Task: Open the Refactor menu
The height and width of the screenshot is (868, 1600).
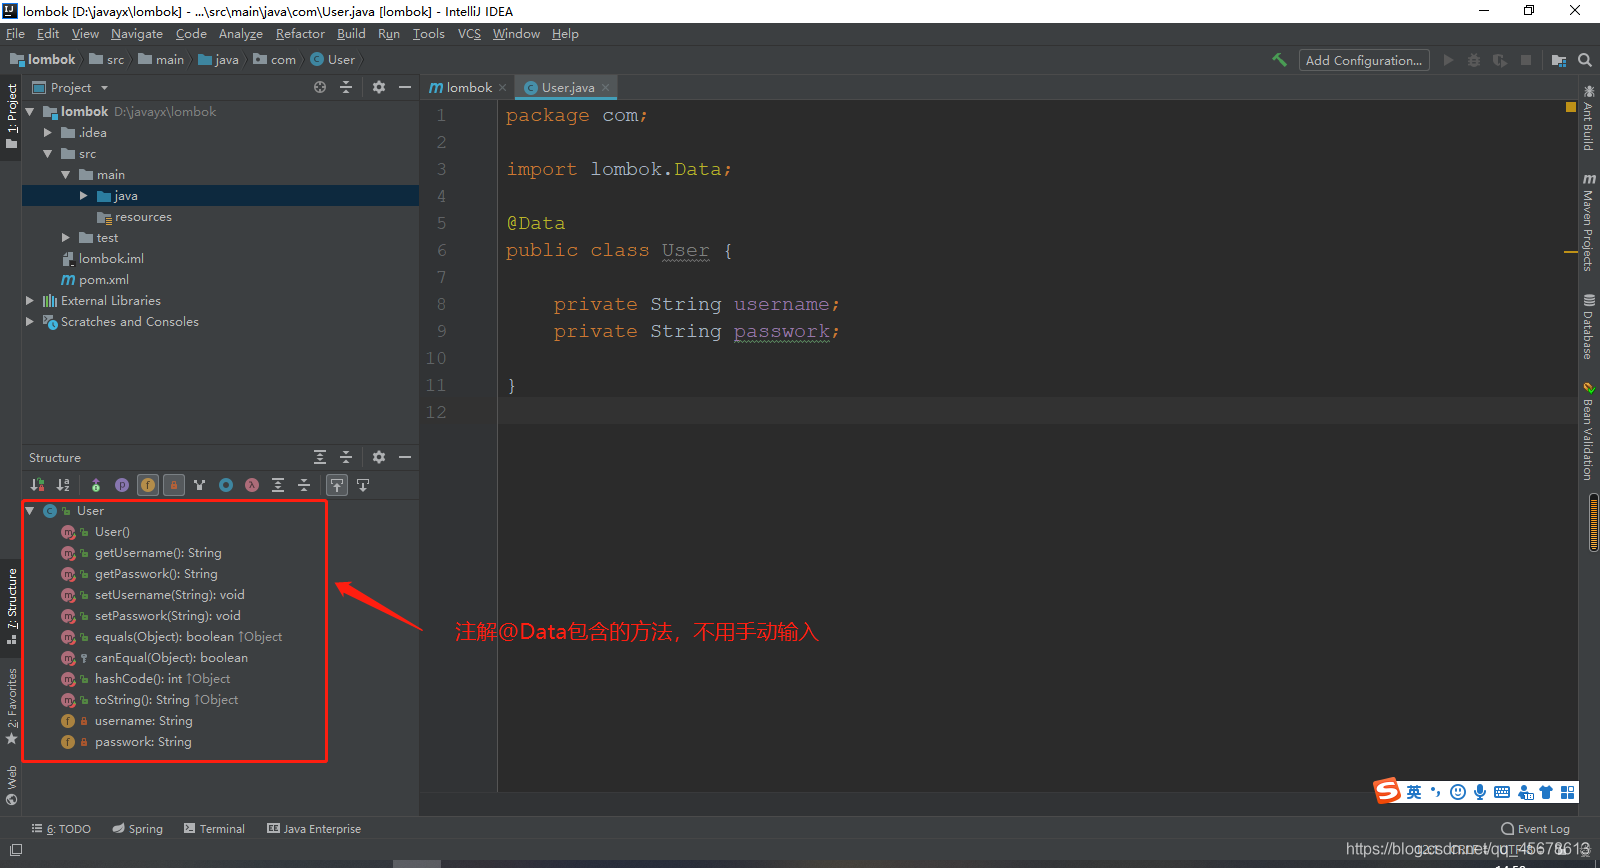Action: tap(300, 34)
